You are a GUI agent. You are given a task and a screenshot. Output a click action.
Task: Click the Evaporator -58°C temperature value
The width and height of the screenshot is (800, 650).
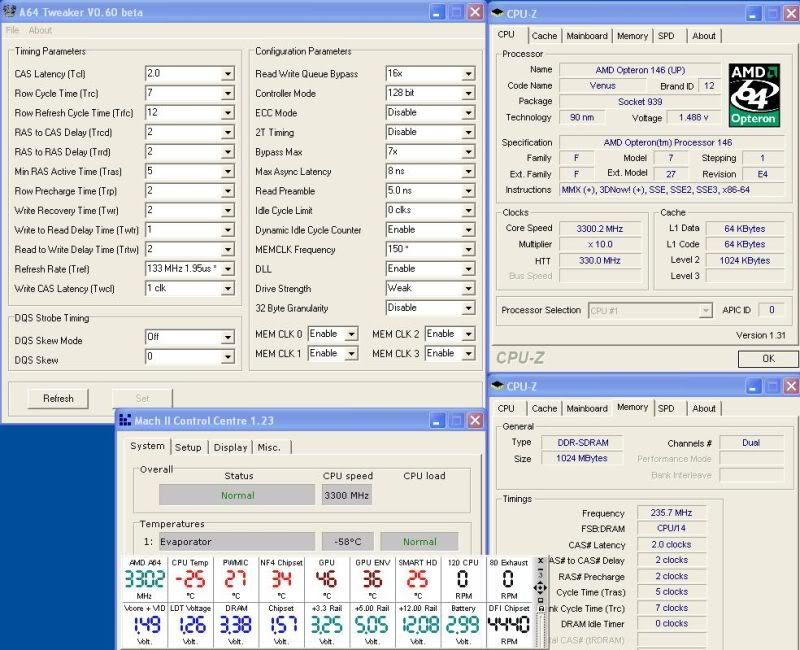(347, 541)
